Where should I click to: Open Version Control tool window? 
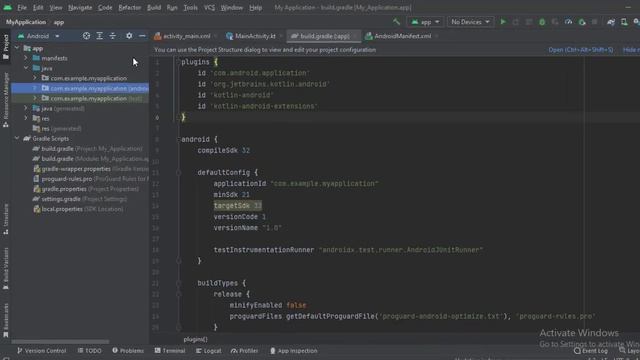click(x=41, y=351)
